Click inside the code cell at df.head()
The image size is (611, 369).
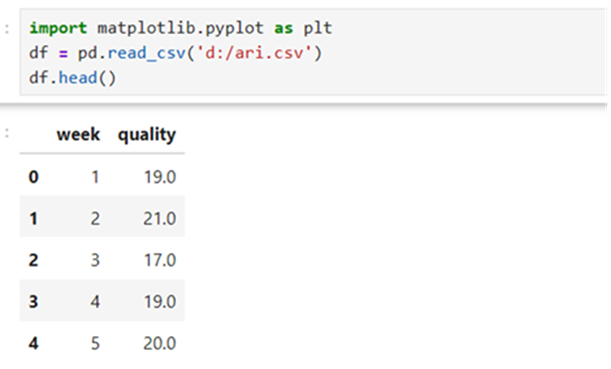point(72,78)
